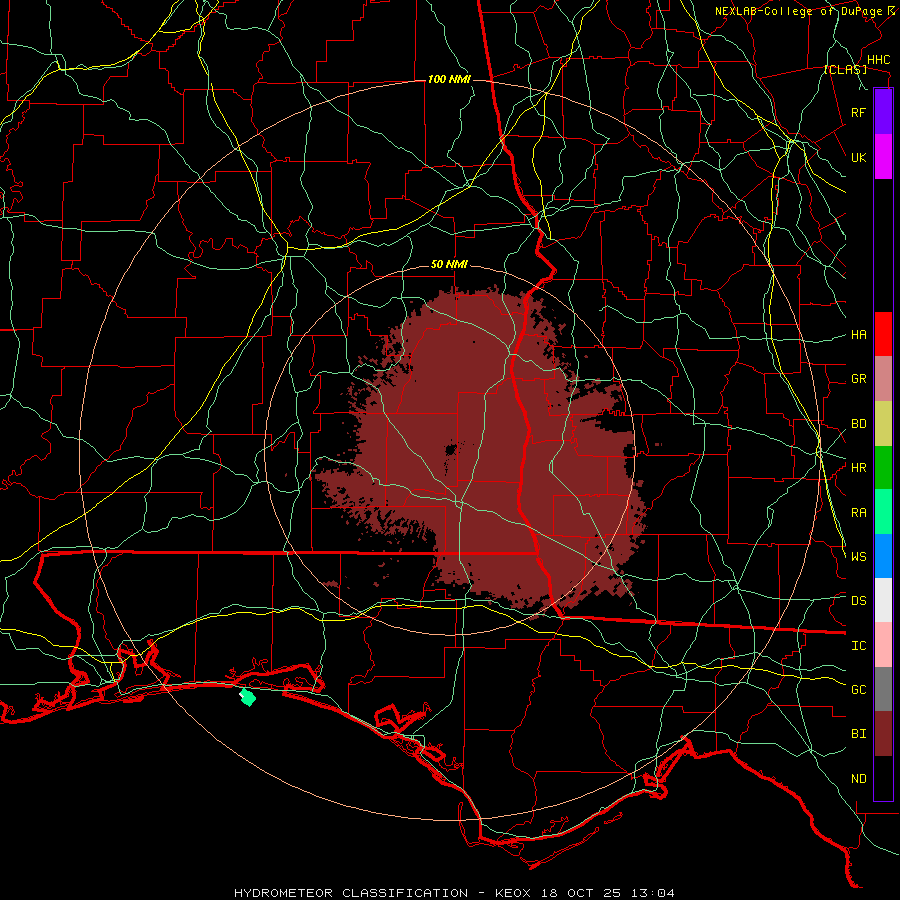This screenshot has height=900, width=900.
Task: Click the UK legend label
Action: coord(858,157)
